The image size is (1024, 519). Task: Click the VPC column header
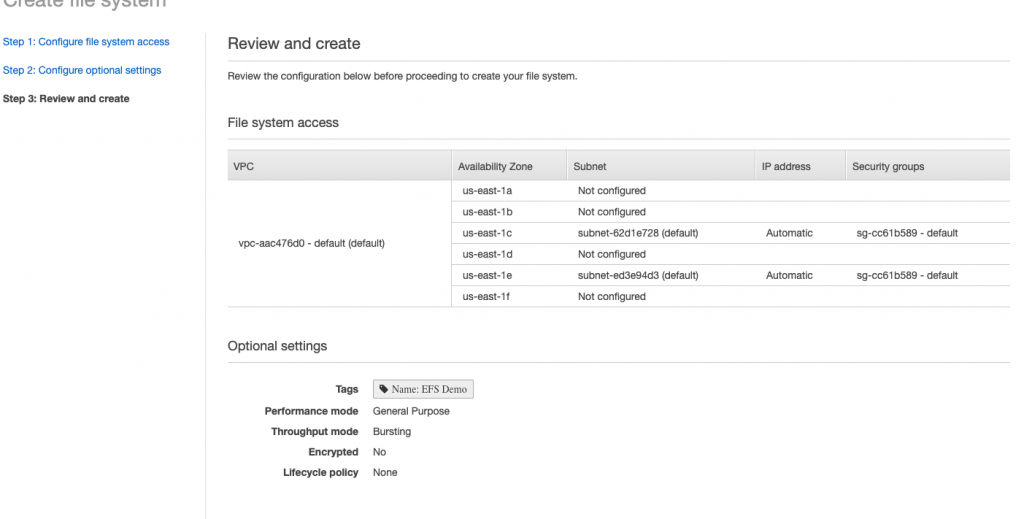click(243, 166)
